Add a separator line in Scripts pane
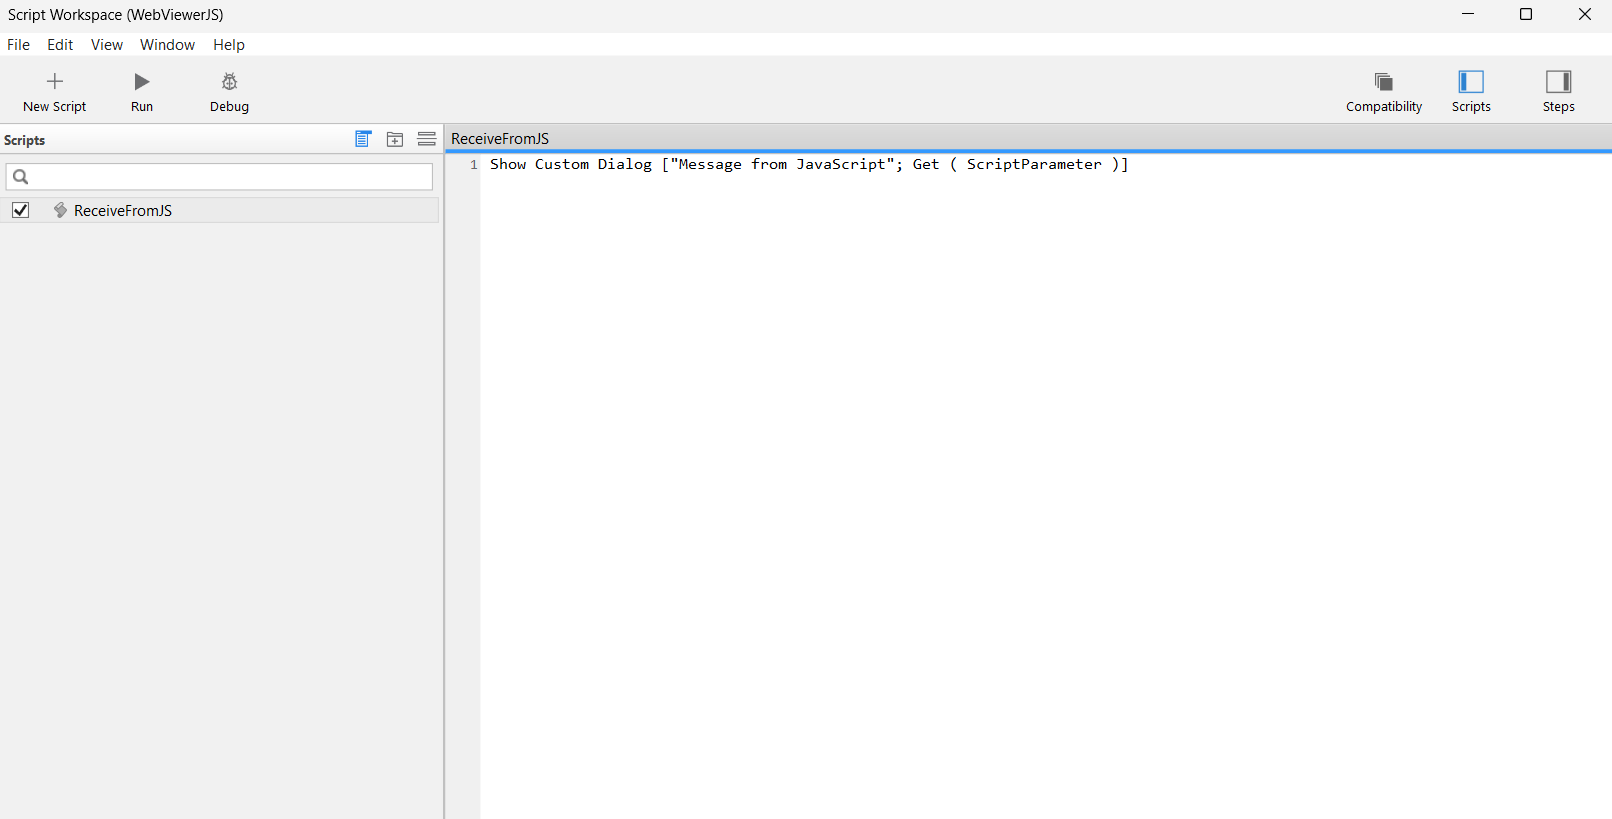The height and width of the screenshot is (819, 1612). pos(427,139)
